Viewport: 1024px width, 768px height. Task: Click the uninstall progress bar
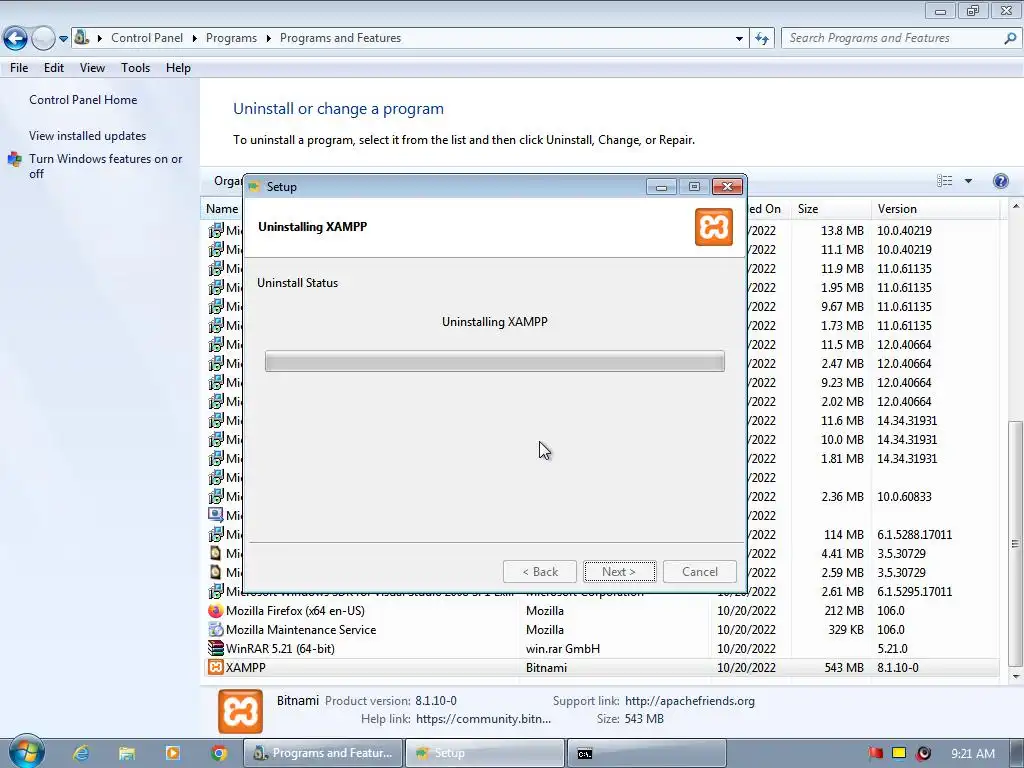click(x=495, y=361)
